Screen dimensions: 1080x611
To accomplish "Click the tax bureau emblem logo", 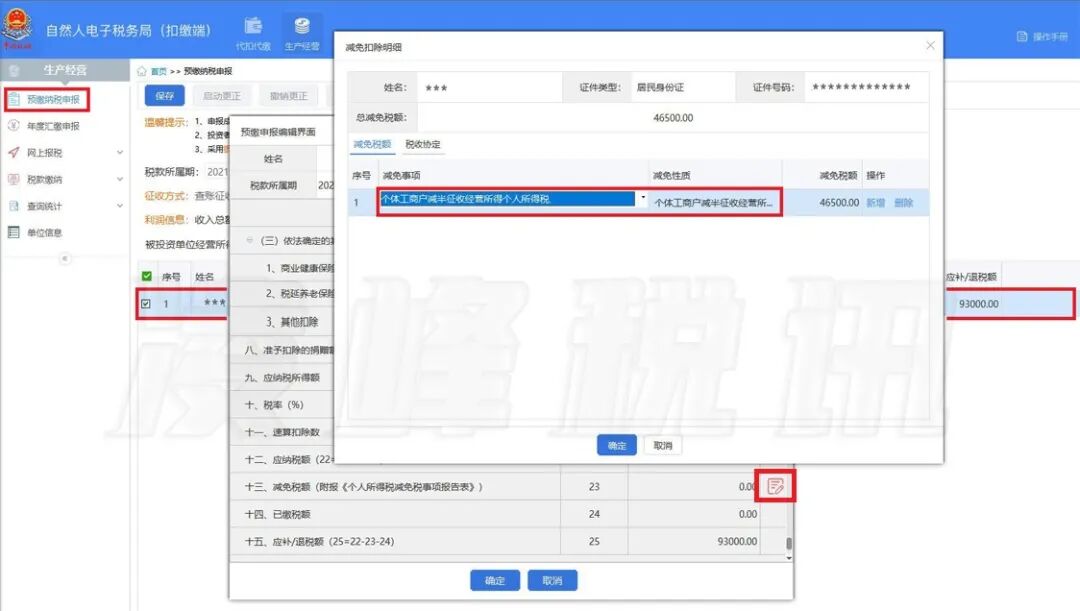I will pos(17,28).
